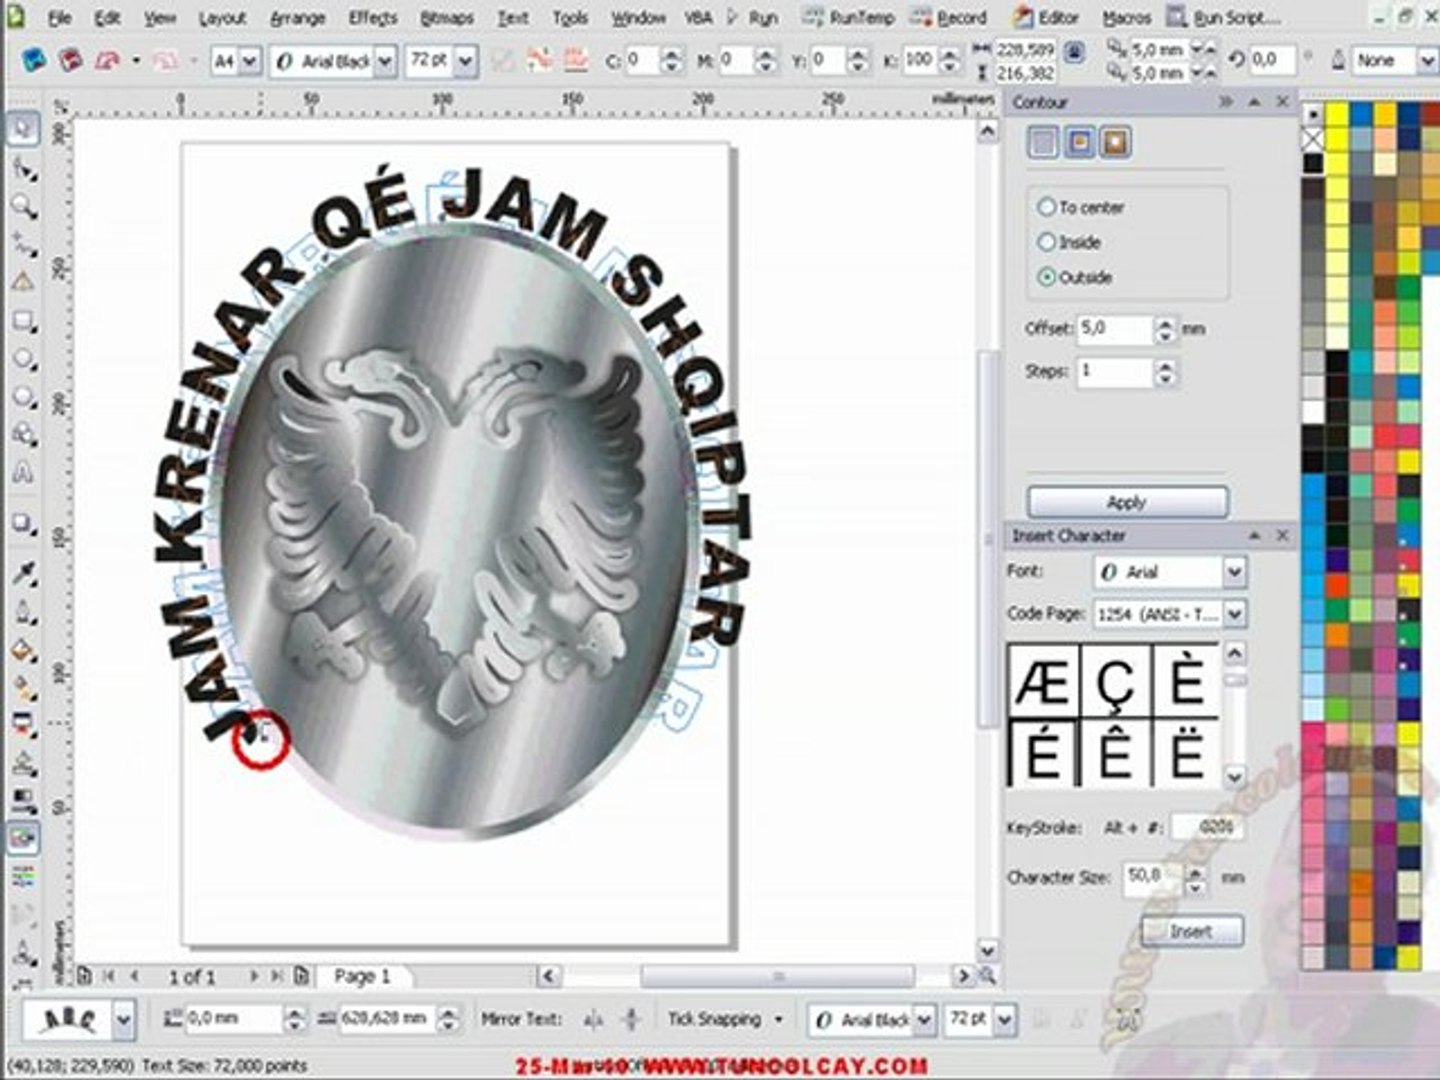The height and width of the screenshot is (1080, 1440).
Task: Select the Pick tool in the toolbox
Action: pos(23,128)
